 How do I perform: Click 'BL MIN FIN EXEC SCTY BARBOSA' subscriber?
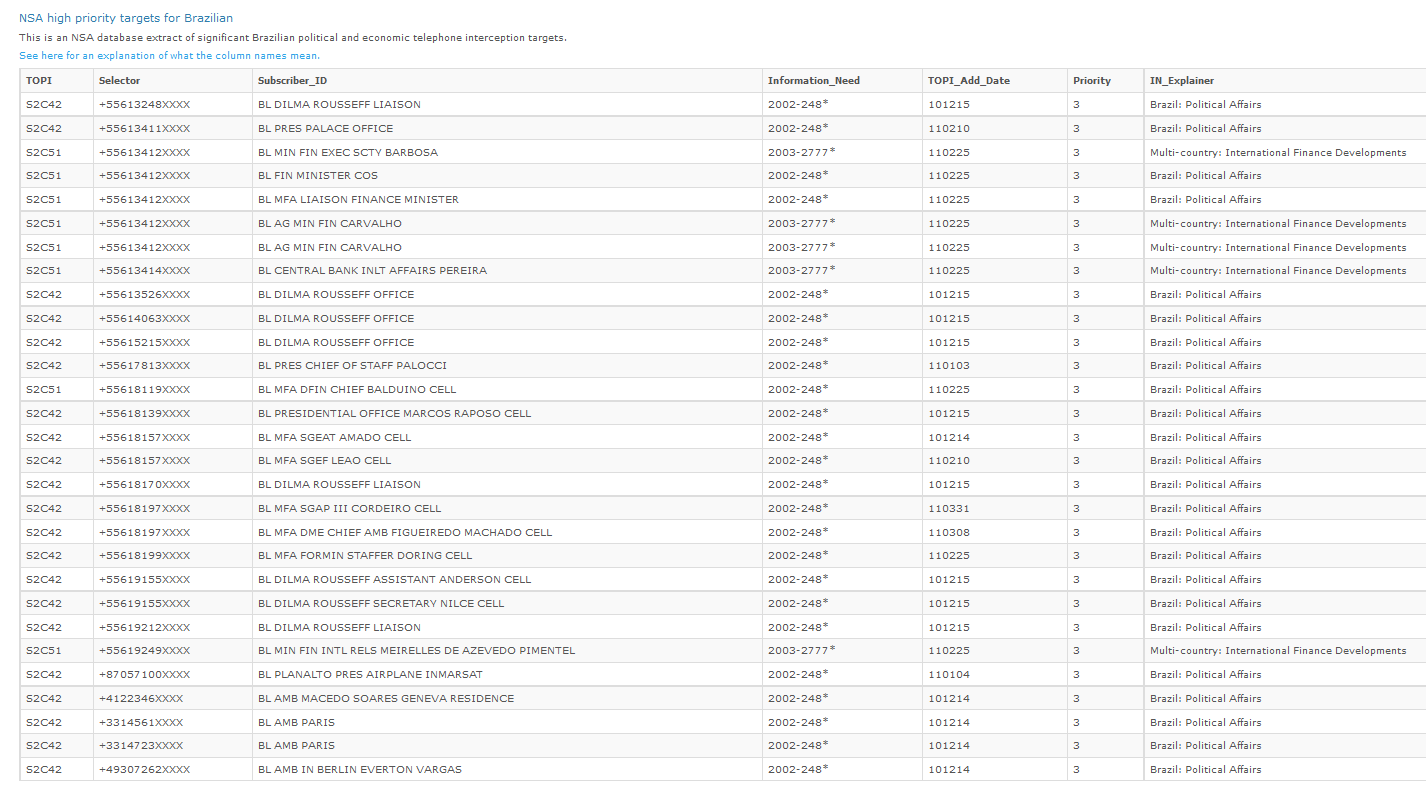point(506,152)
